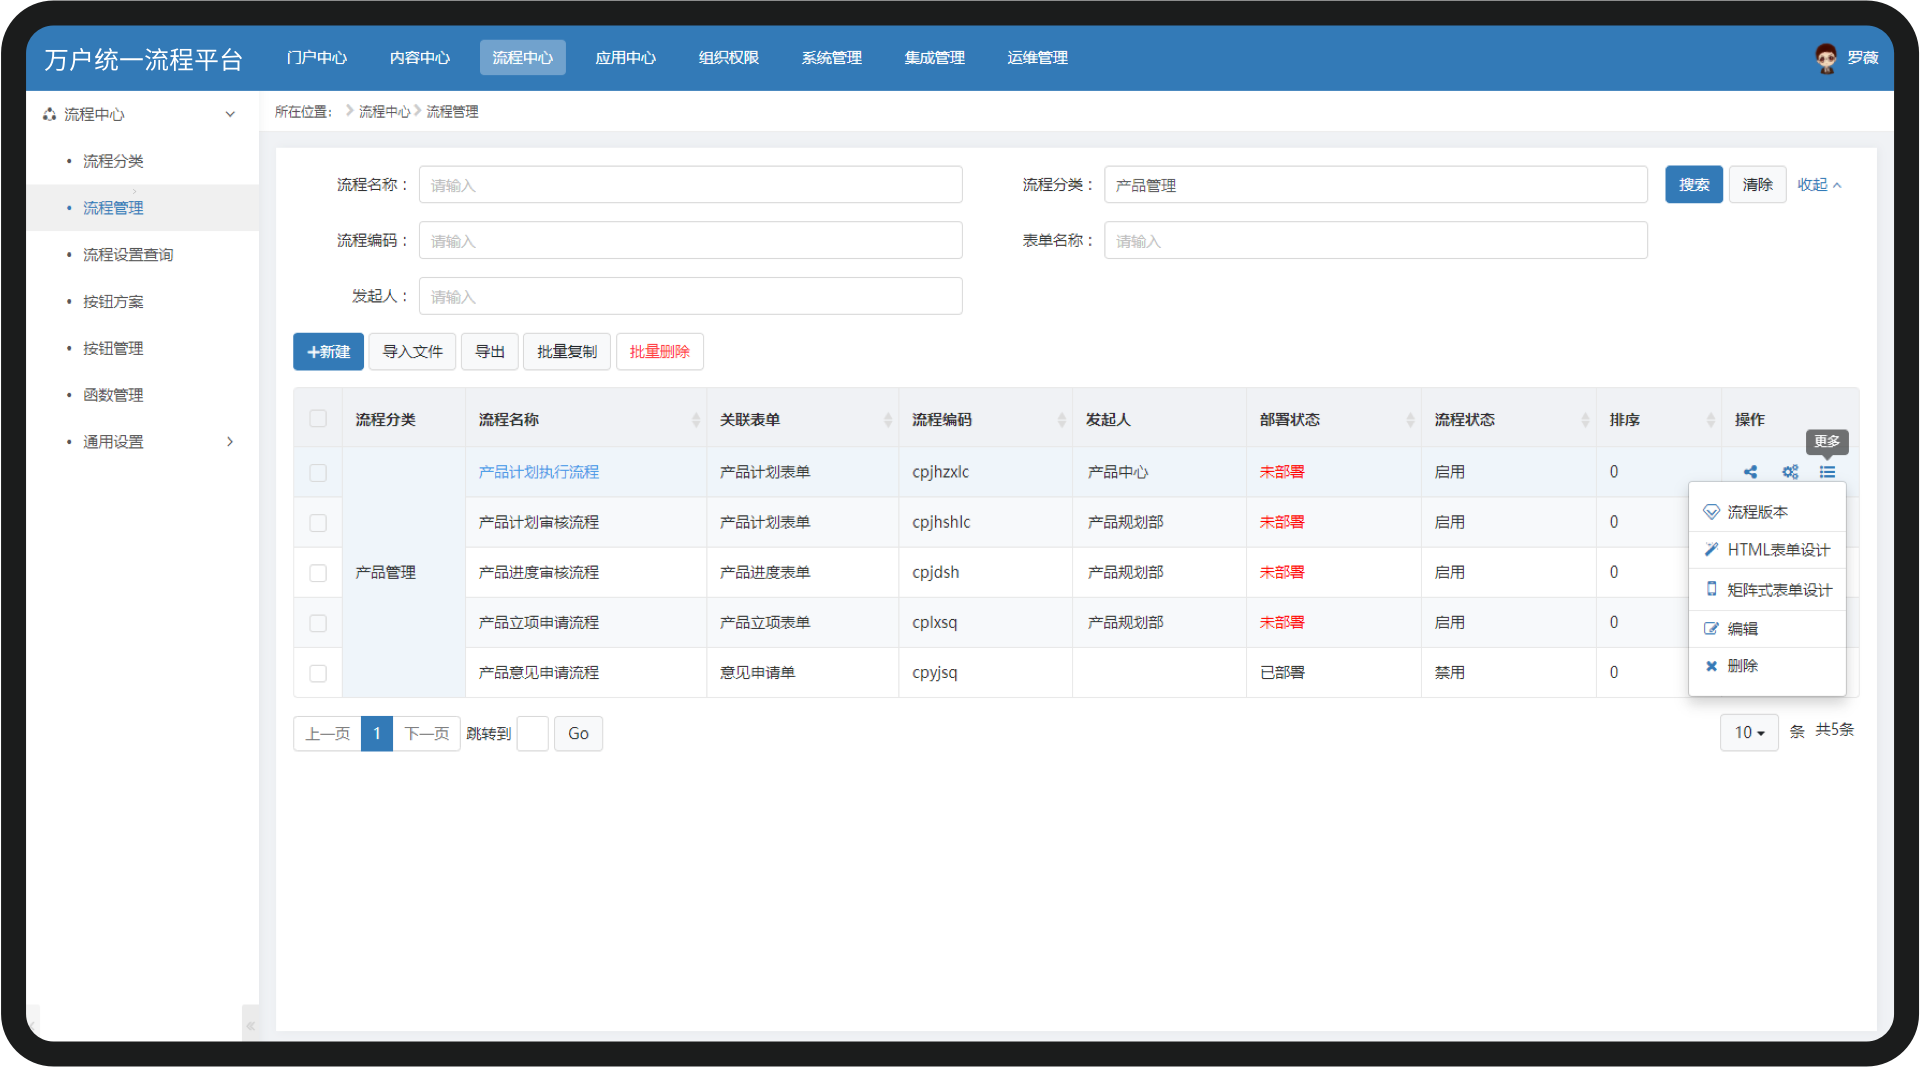Viewport: 1920px width, 1067px height.
Task: Click the 更多 list icon in the first row
Action: pos(1827,472)
